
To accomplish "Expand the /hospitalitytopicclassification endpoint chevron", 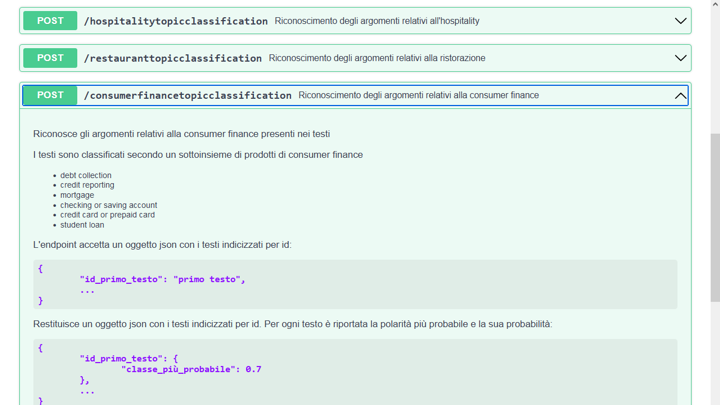I will pyautogui.click(x=680, y=21).
